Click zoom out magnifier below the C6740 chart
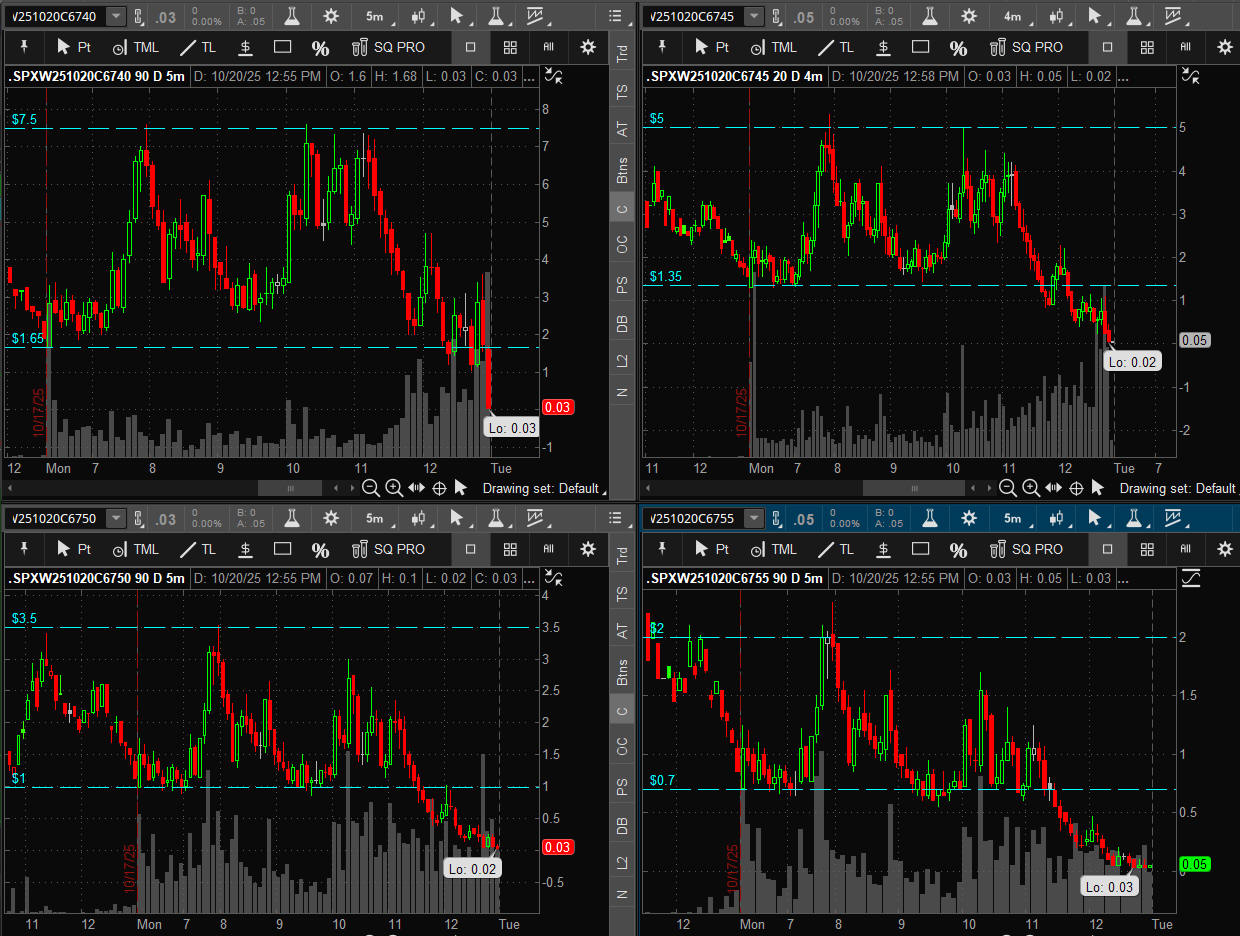1240x936 pixels. tap(370, 488)
